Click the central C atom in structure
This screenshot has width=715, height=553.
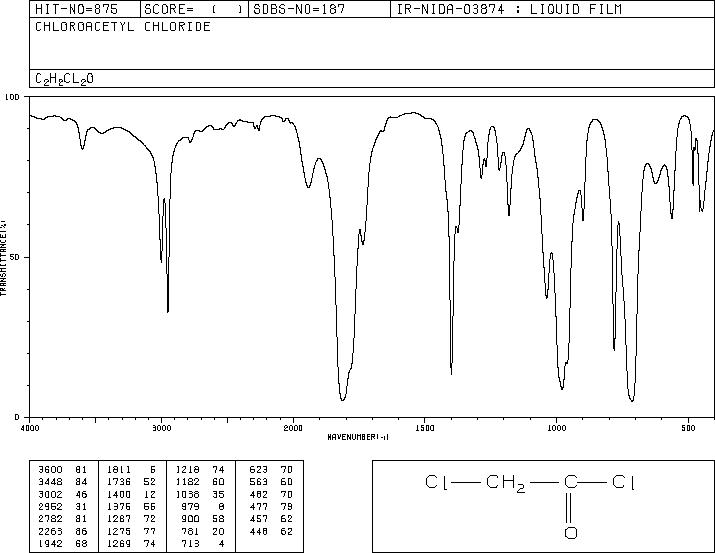click(x=571, y=482)
